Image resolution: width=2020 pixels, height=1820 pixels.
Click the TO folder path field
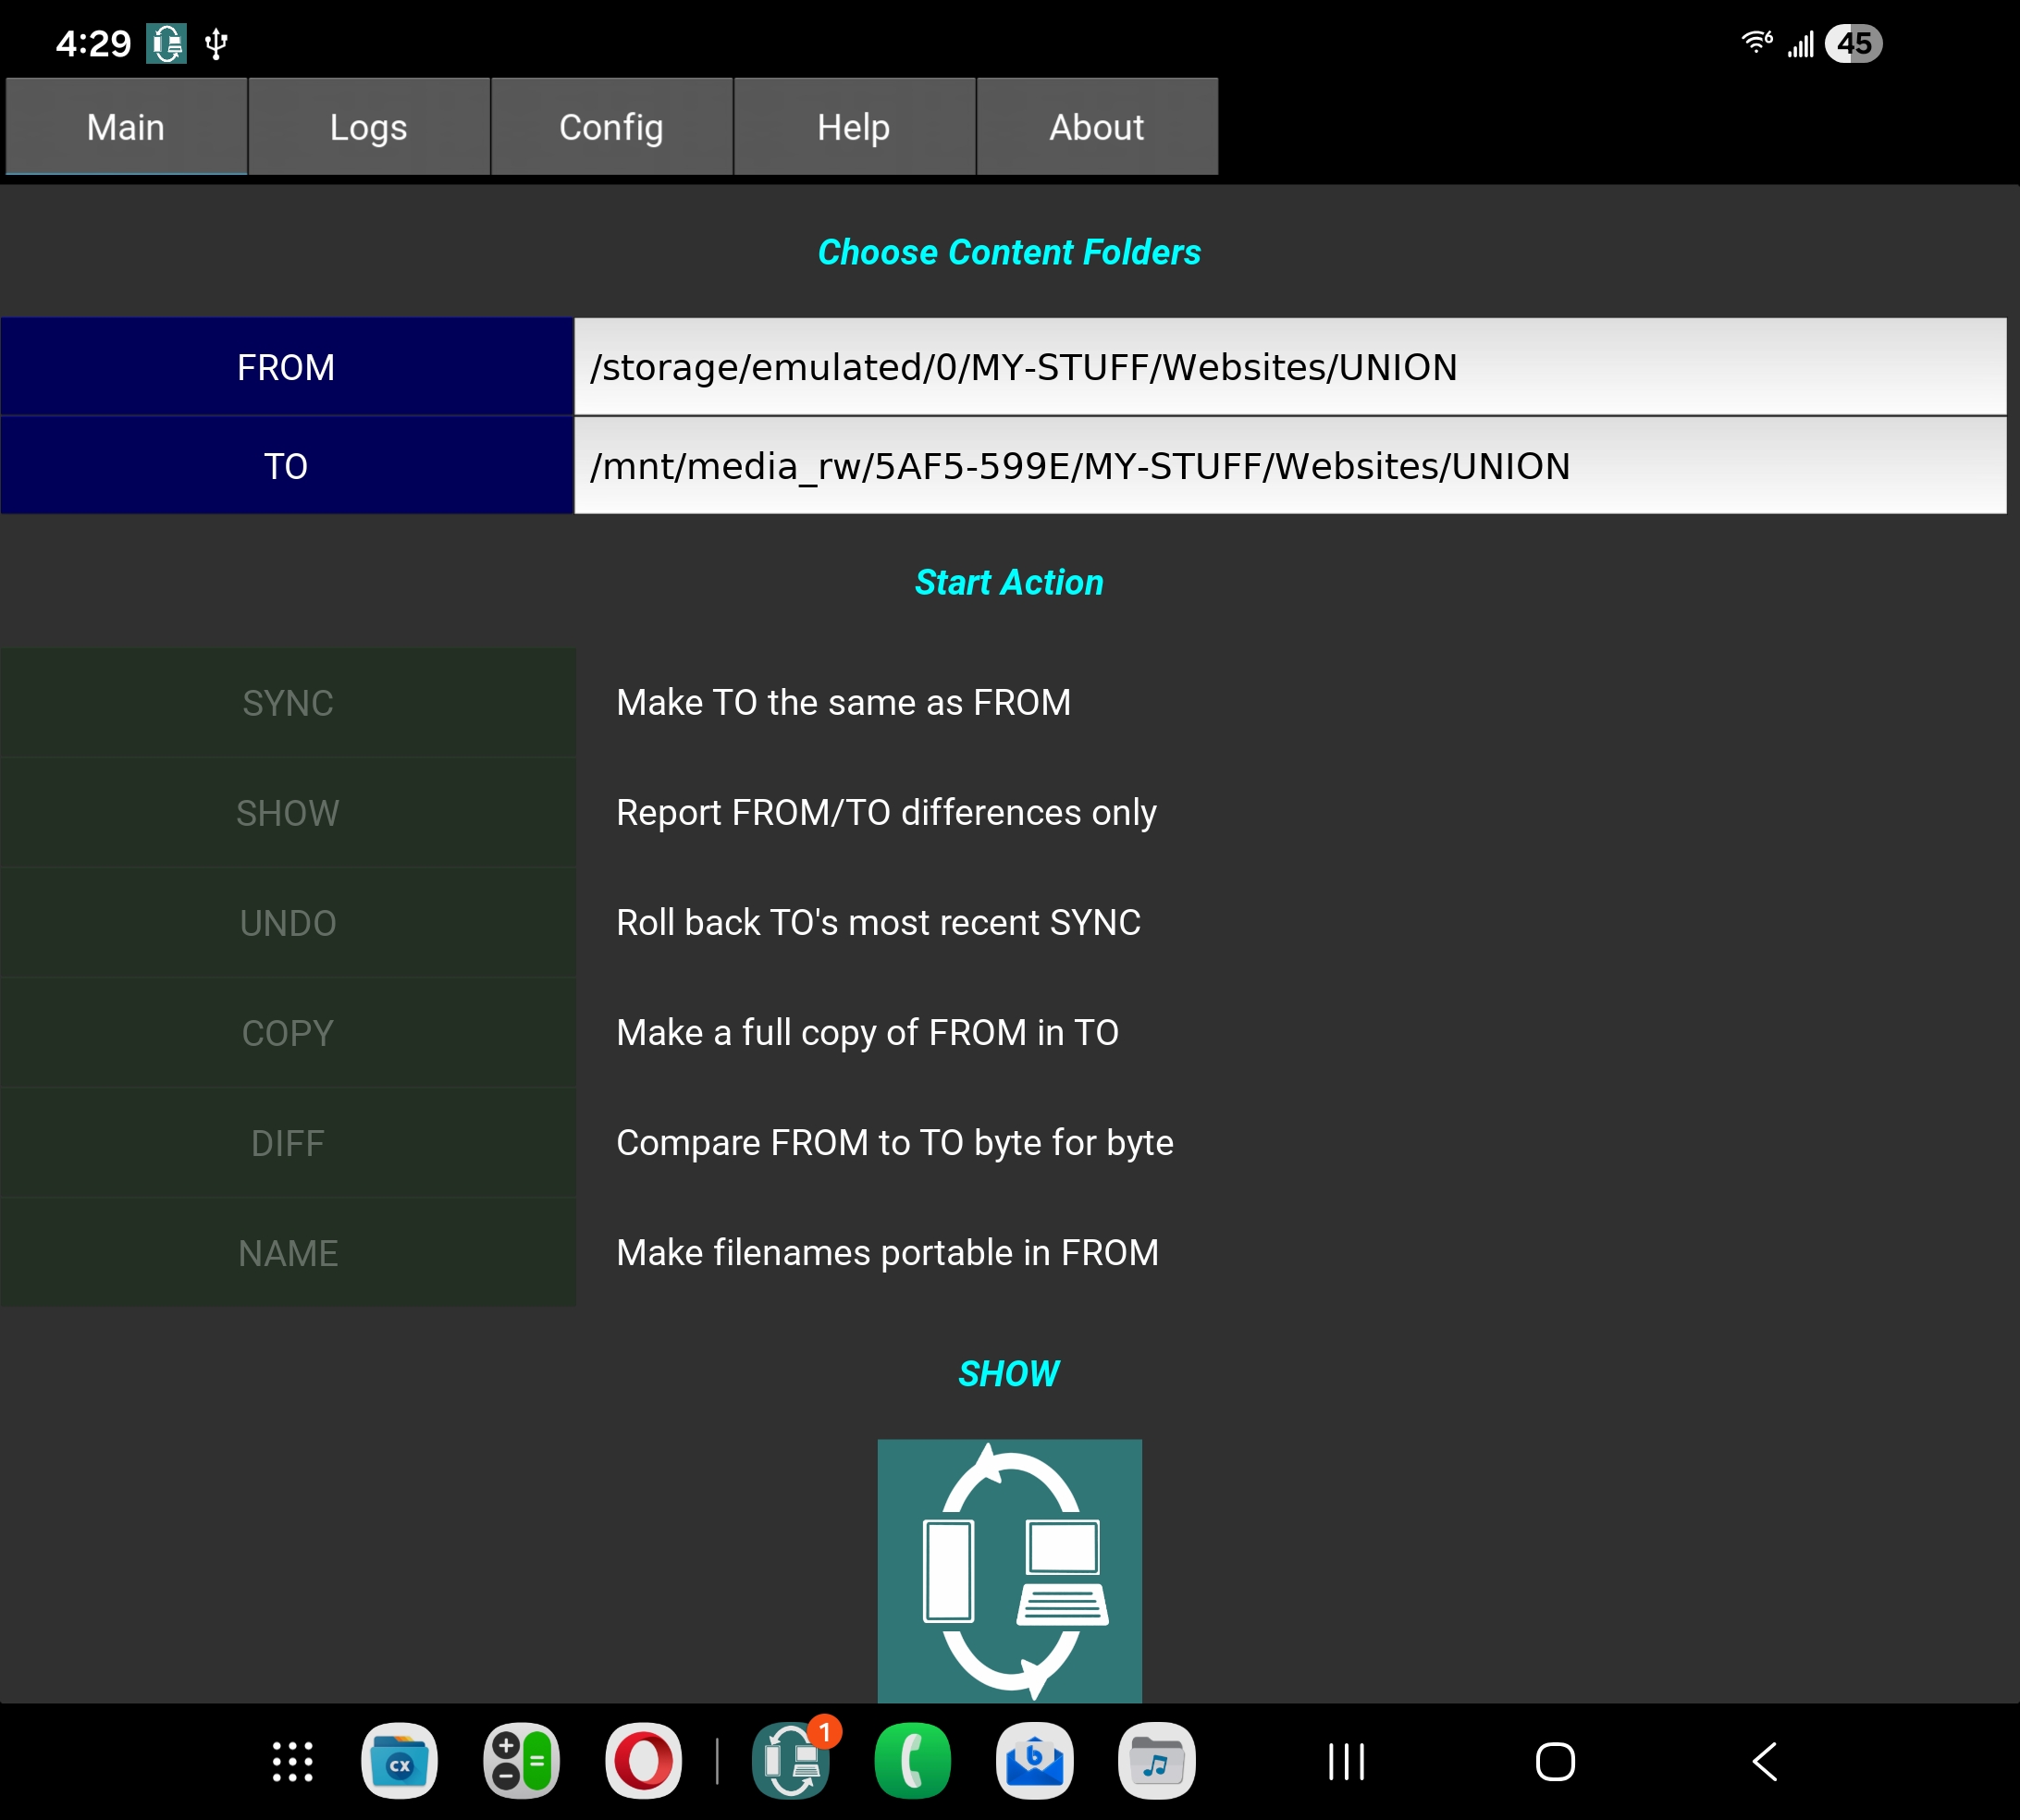click(x=1289, y=466)
